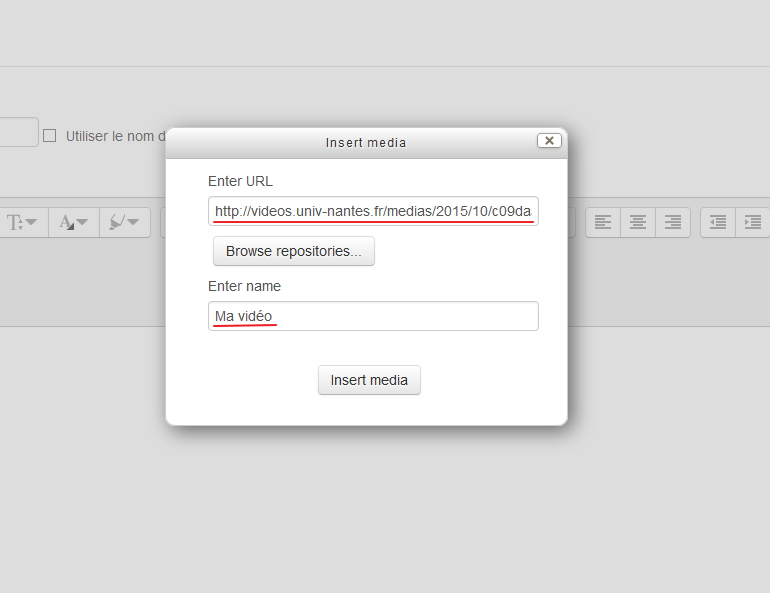Click the 'Insert media' dialog title bar
Image resolution: width=770 pixels, height=593 pixels.
(x=366, y=143)
